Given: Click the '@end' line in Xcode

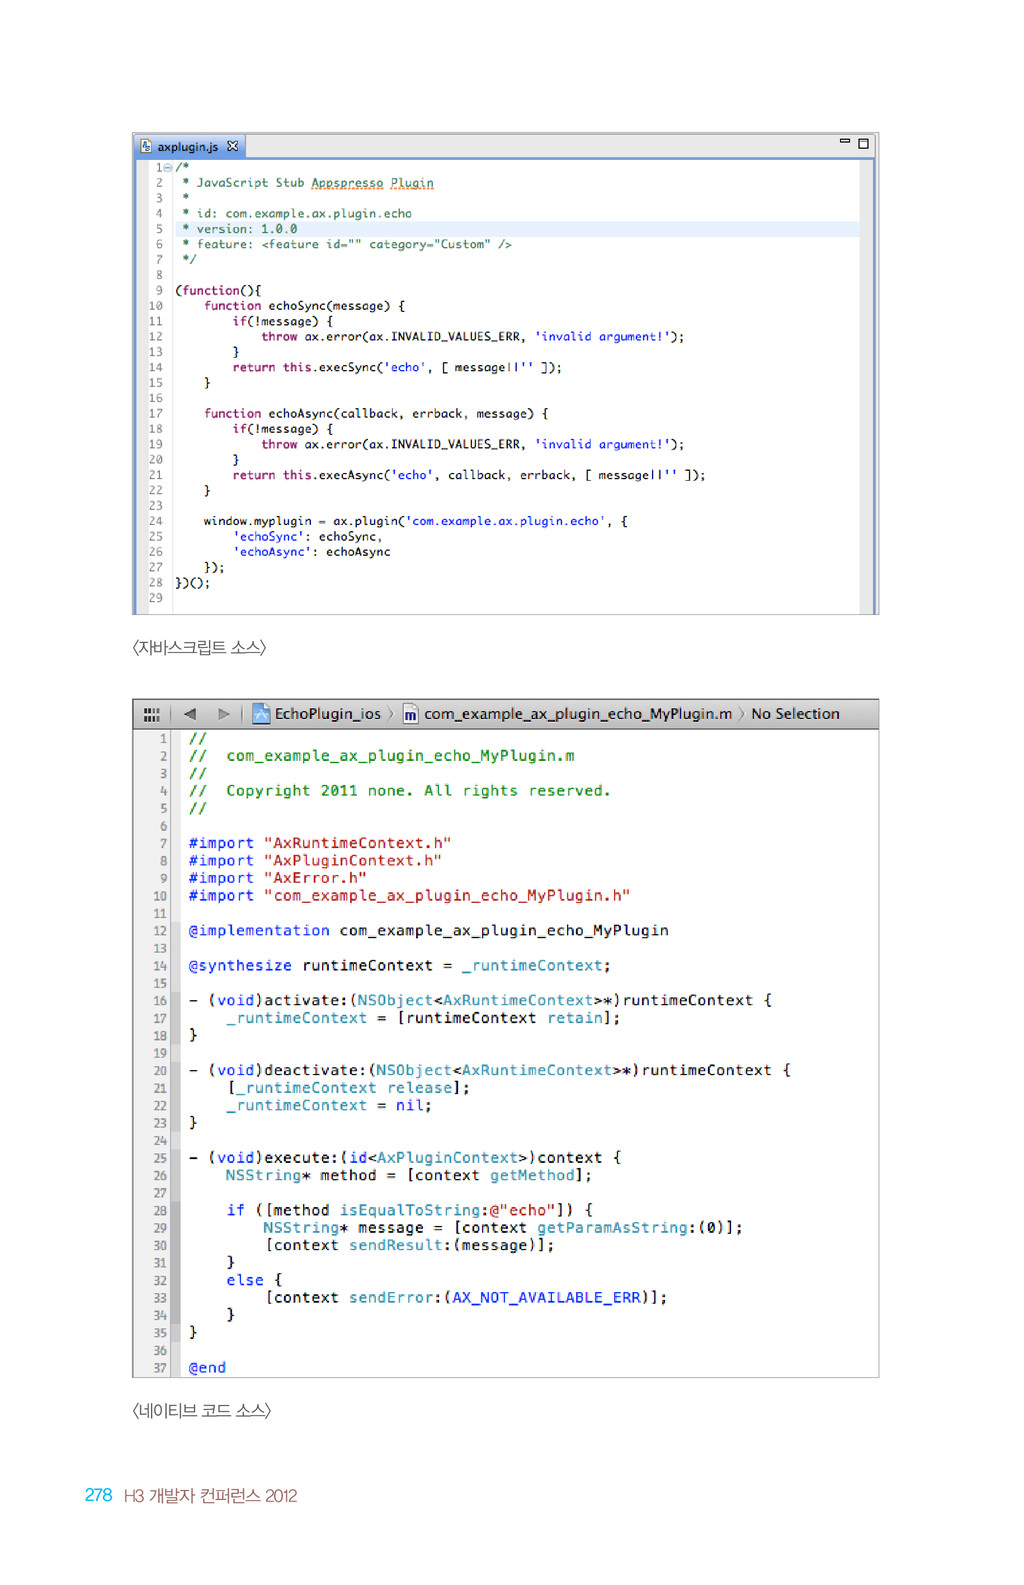Looking at the screenshot, I should click(x=207, y=1368).
